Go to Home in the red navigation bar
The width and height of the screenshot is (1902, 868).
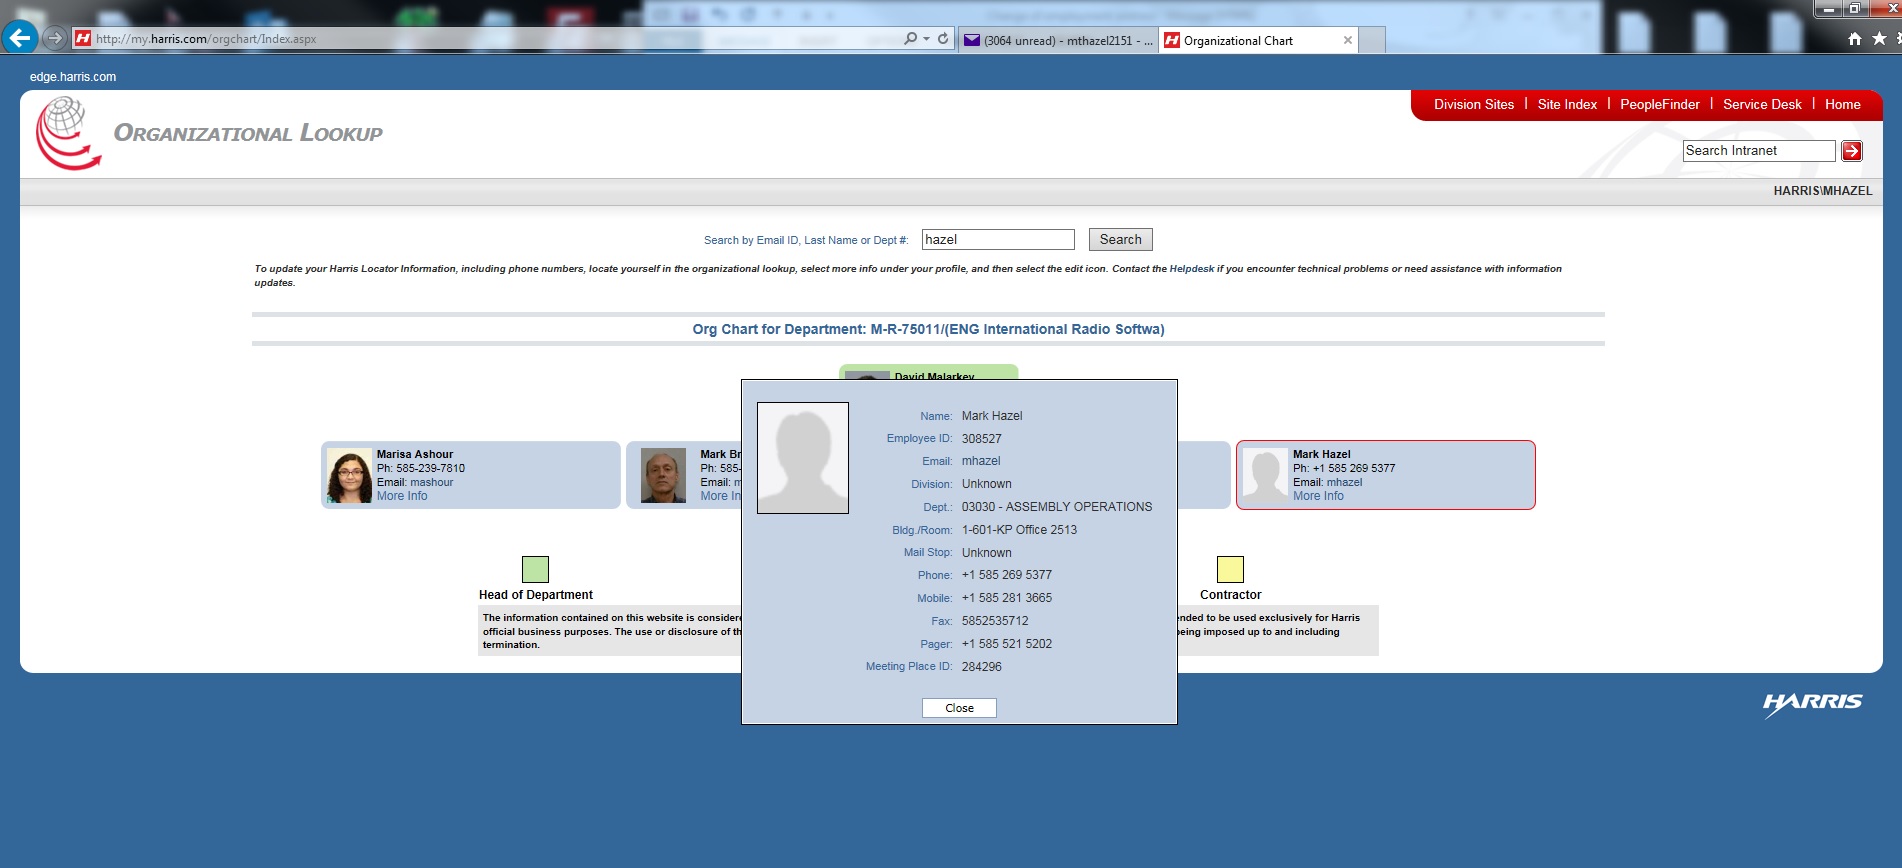(1842, 104)
